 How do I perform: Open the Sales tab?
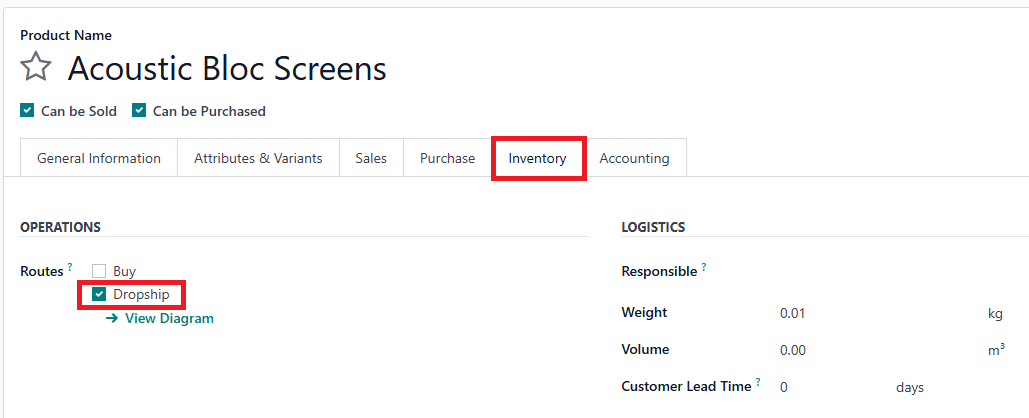[x=371, y=158]
